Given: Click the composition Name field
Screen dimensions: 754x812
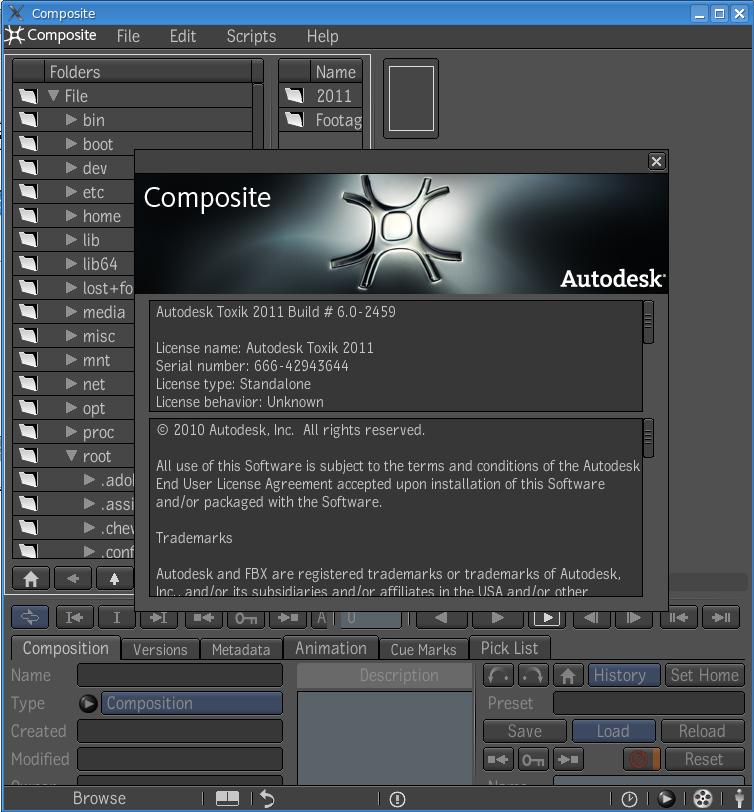Looking at the screenshot, I should 180,675.
